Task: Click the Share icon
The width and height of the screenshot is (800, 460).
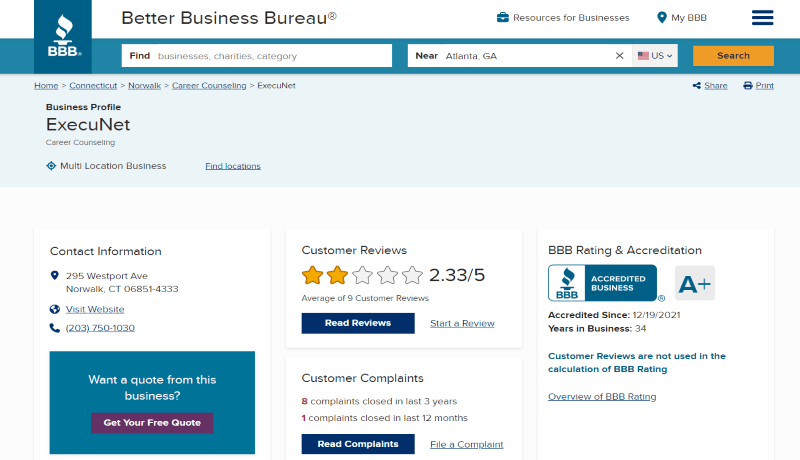Action: pyautogui.click(x=696, y=86)
